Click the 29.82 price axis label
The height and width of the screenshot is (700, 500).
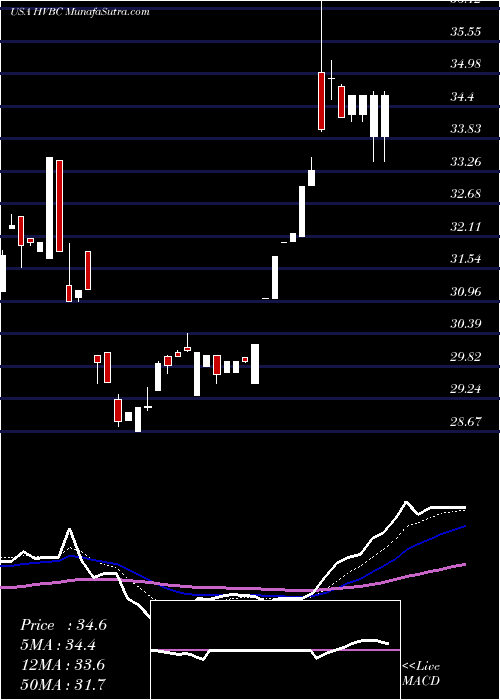pyautogui.click(x=466, y=356)
